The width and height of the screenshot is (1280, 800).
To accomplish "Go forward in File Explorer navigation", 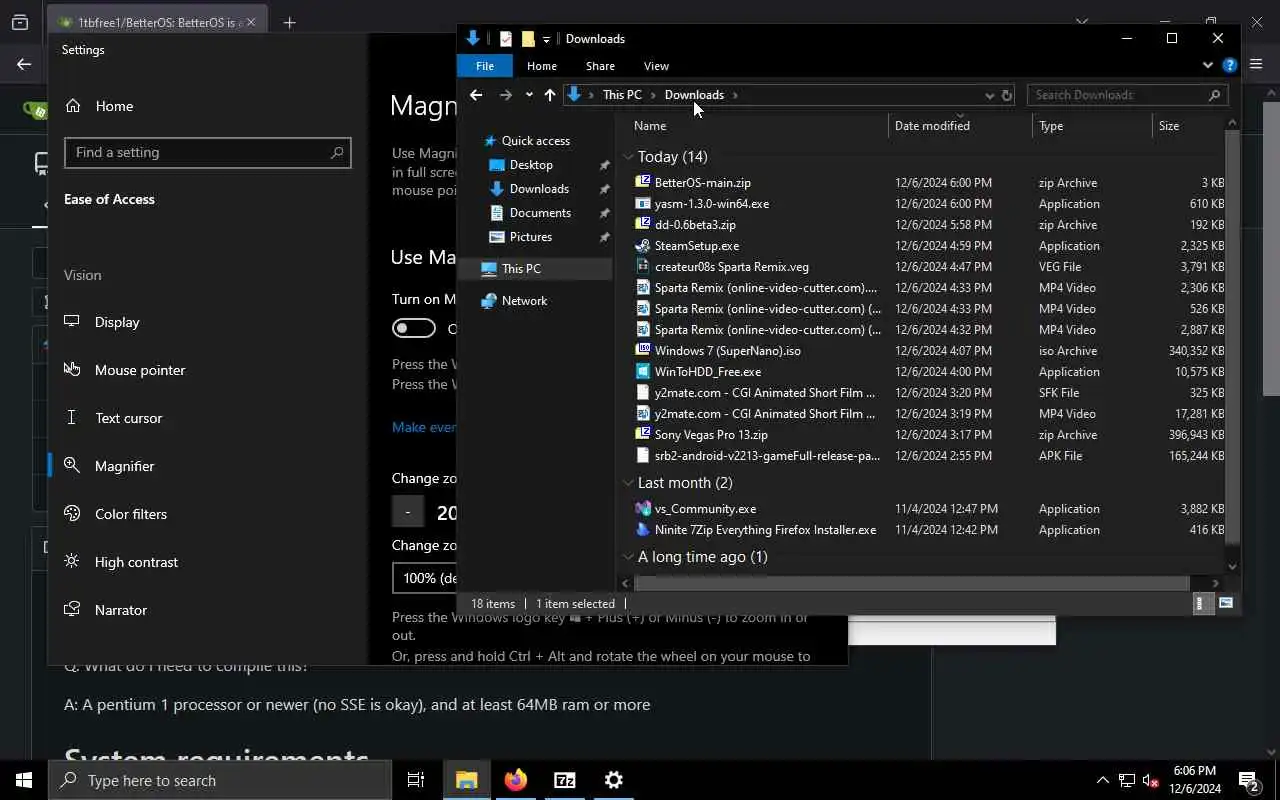I will (505, 95).
